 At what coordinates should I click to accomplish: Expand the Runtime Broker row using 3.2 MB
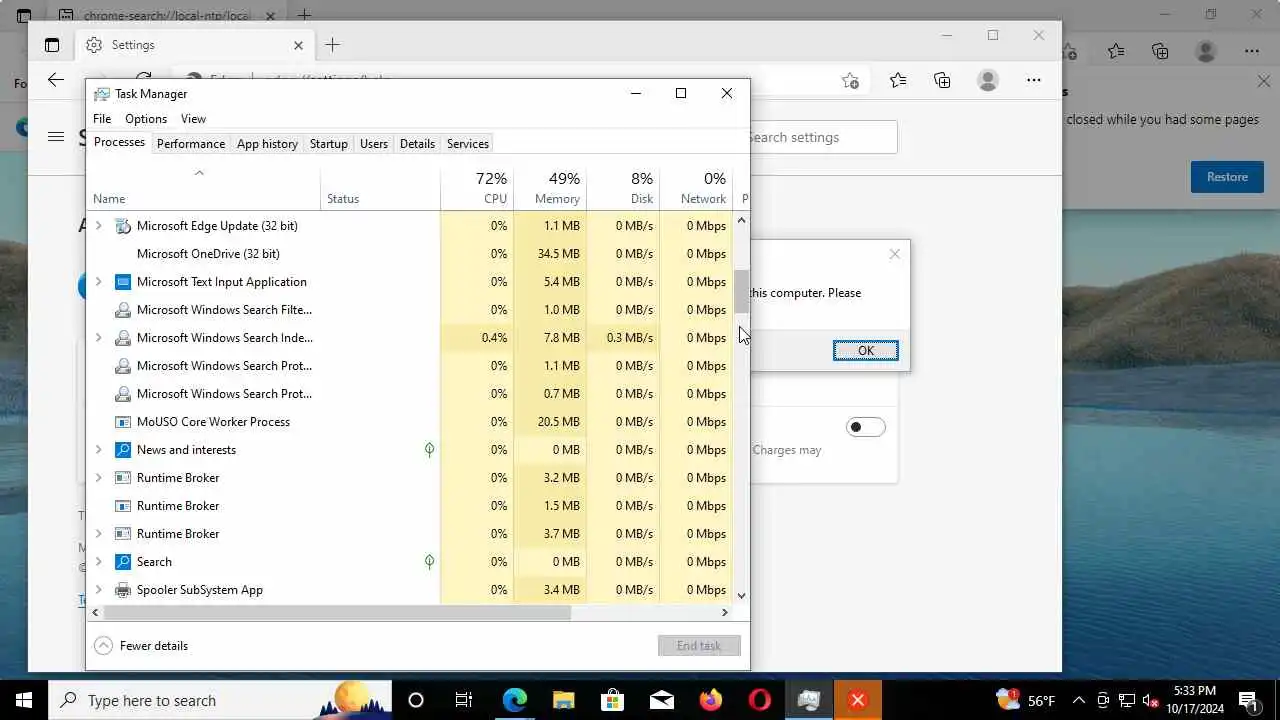point(98,478)
